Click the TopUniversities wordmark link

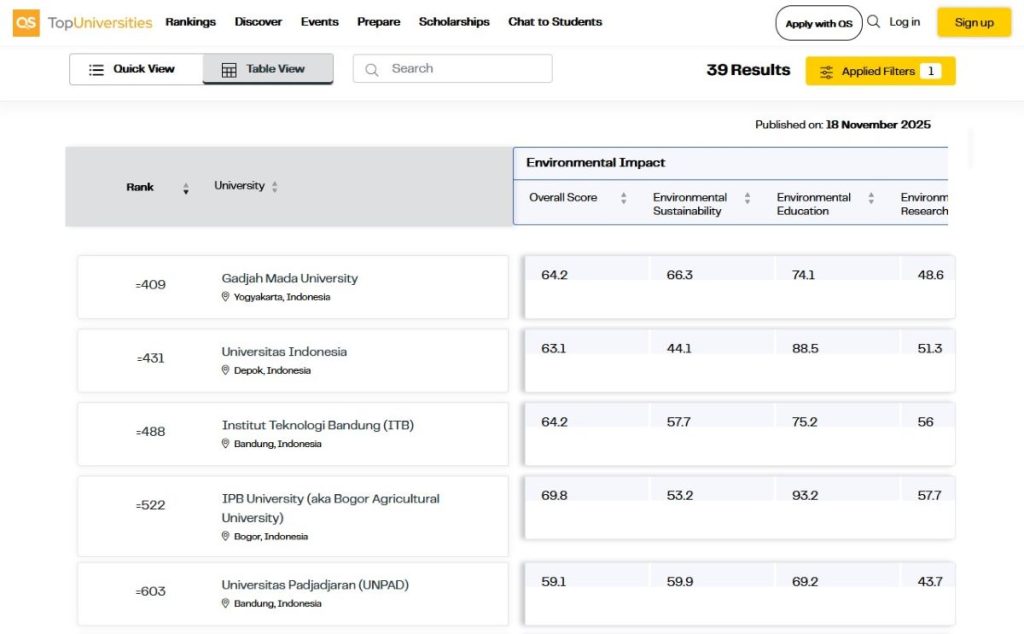click(x=100, y=23)
